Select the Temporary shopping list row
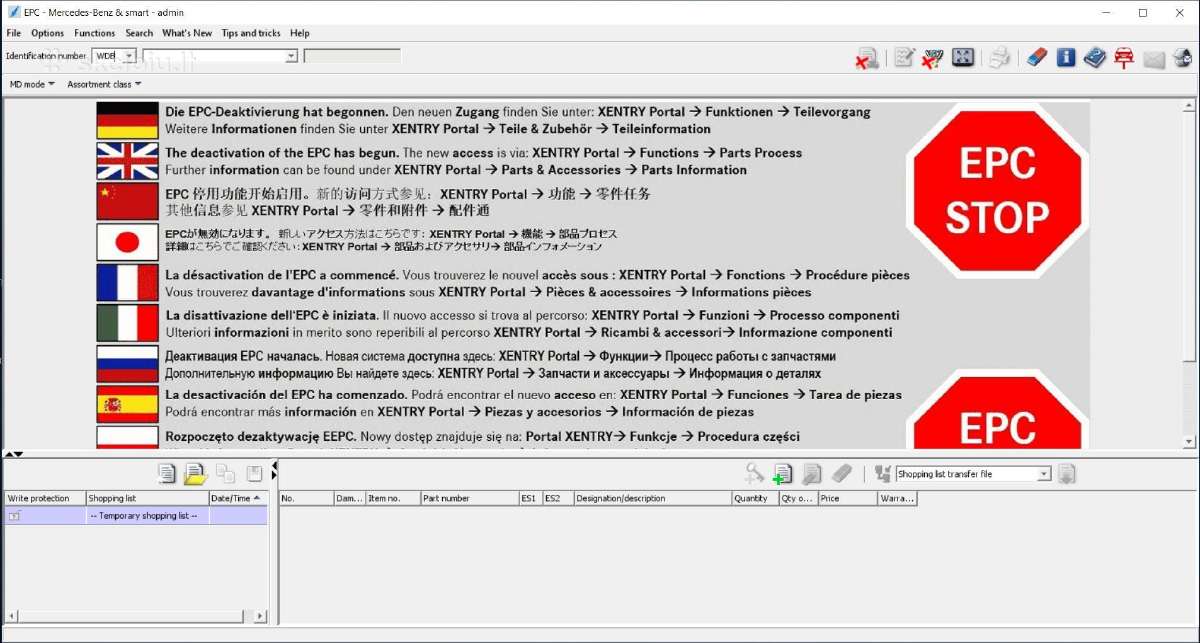The width and height of the screenshot is (1200, 643). click(136, 516)
